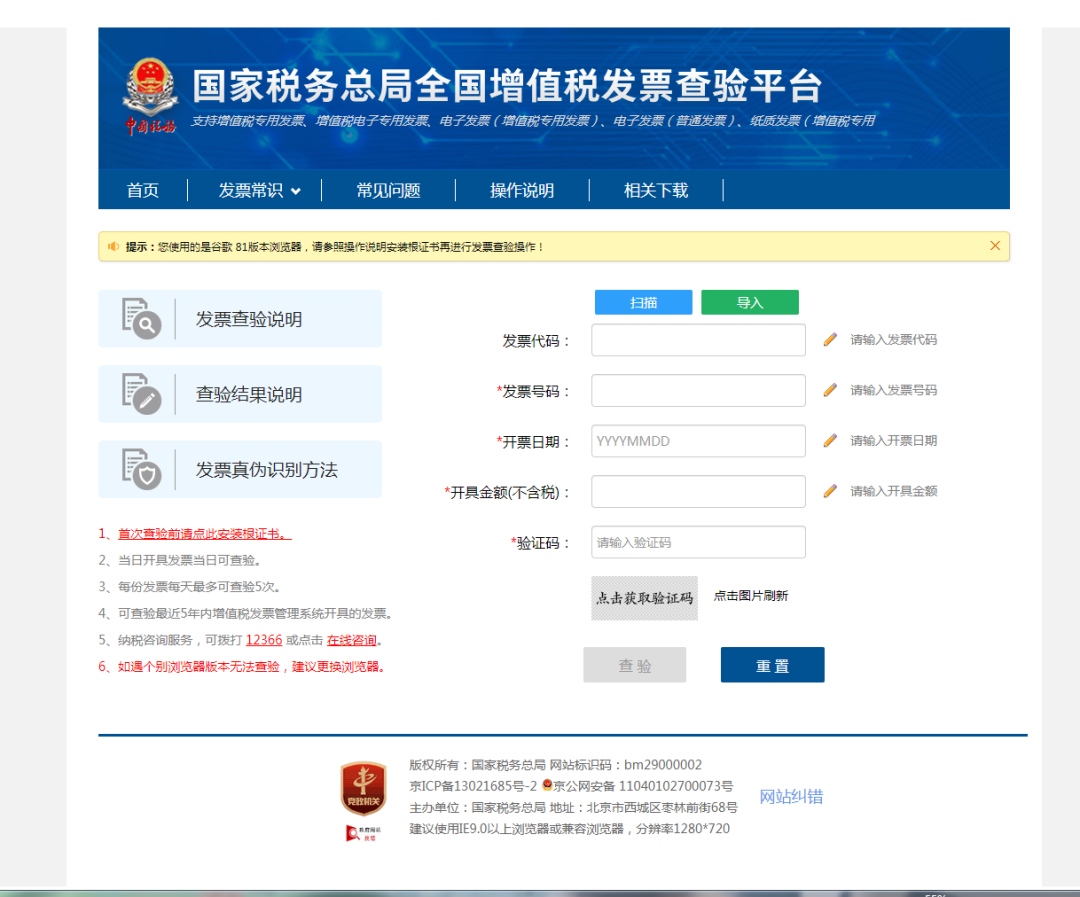Click the 点击图片刷新 text
The image size is (1080, 897).
coord(751,596)
